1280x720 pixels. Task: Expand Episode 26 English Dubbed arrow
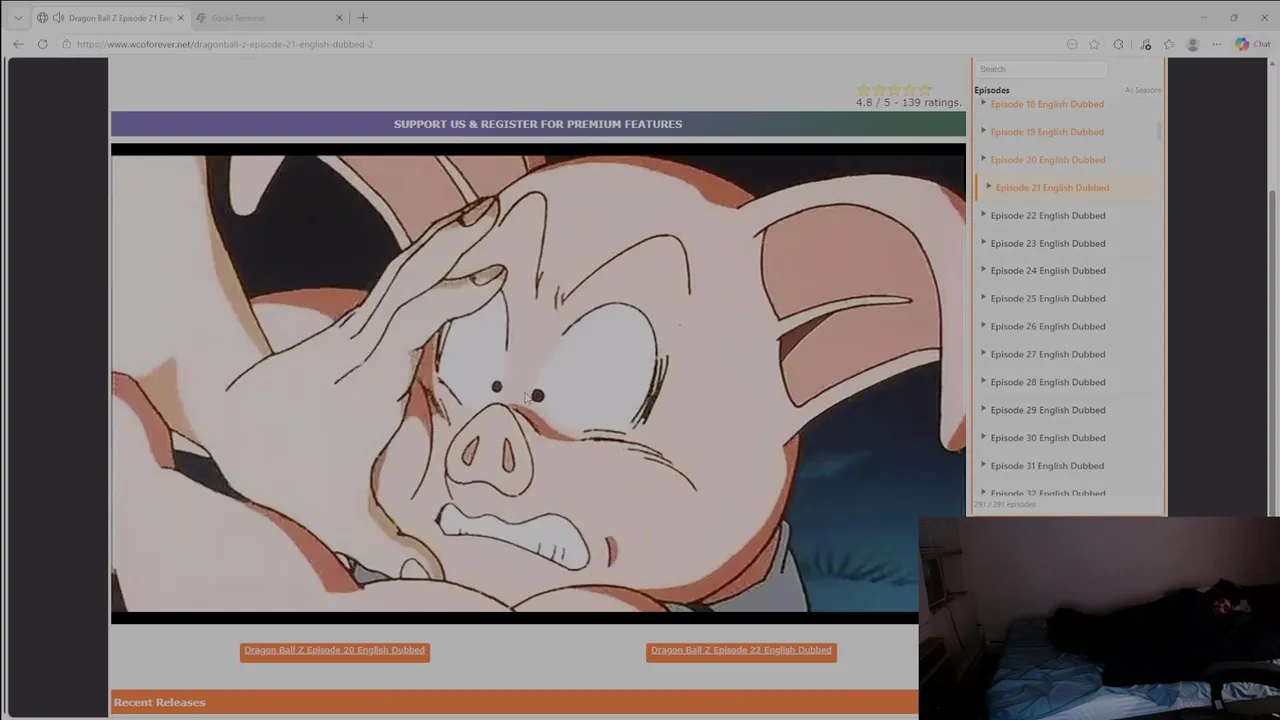(x=983, y=326)
